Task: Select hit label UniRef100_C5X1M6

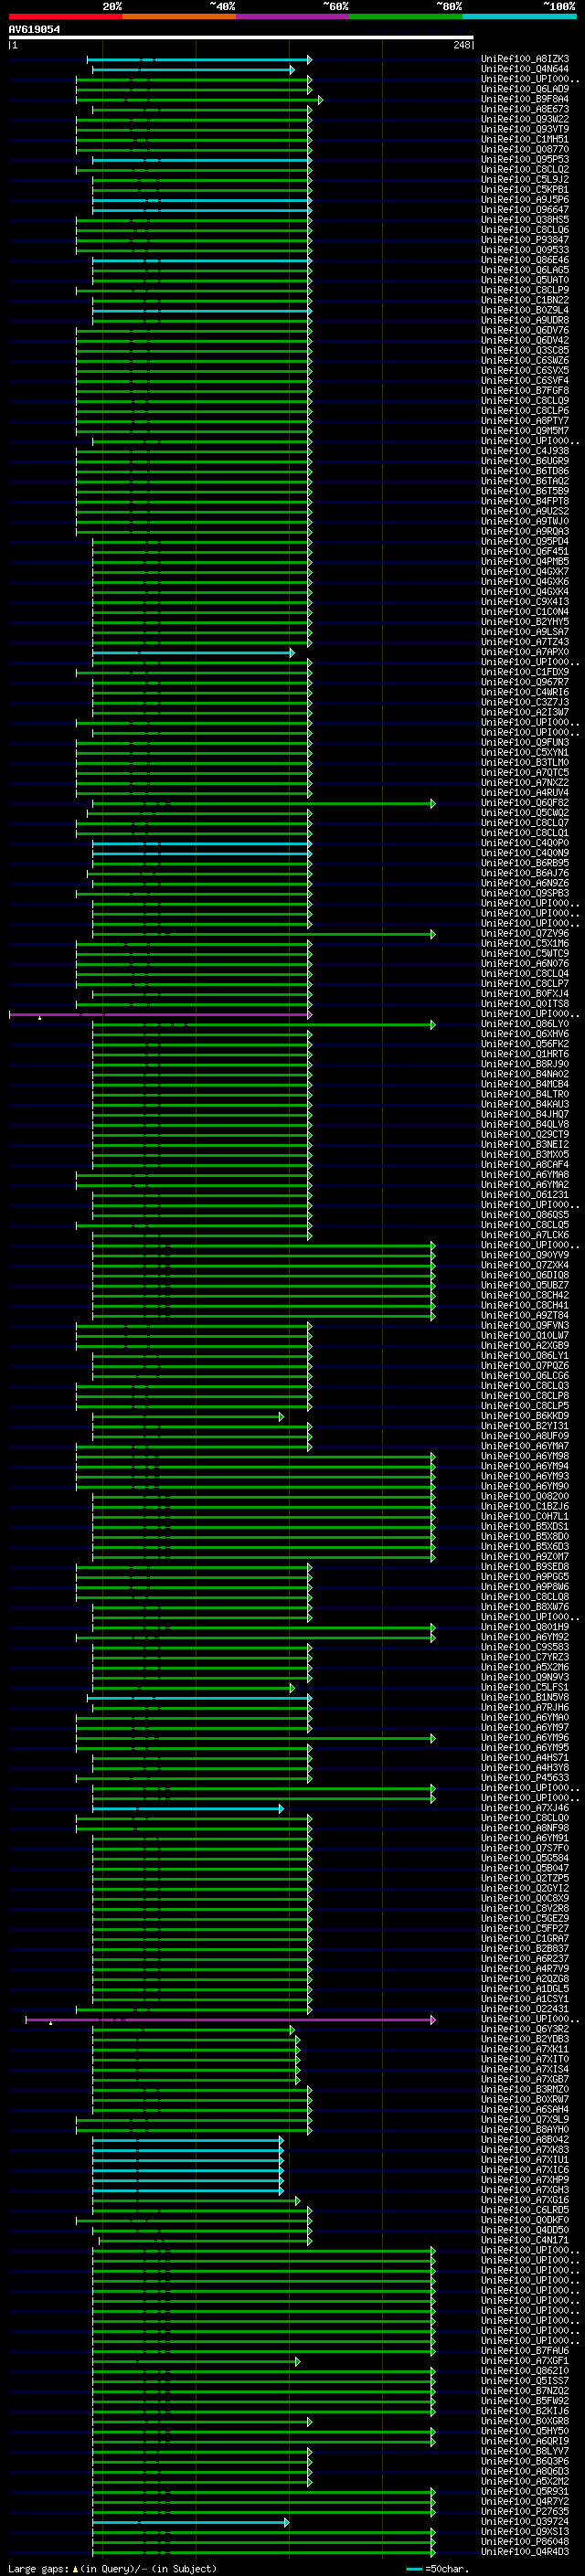Action: point(525,943)
